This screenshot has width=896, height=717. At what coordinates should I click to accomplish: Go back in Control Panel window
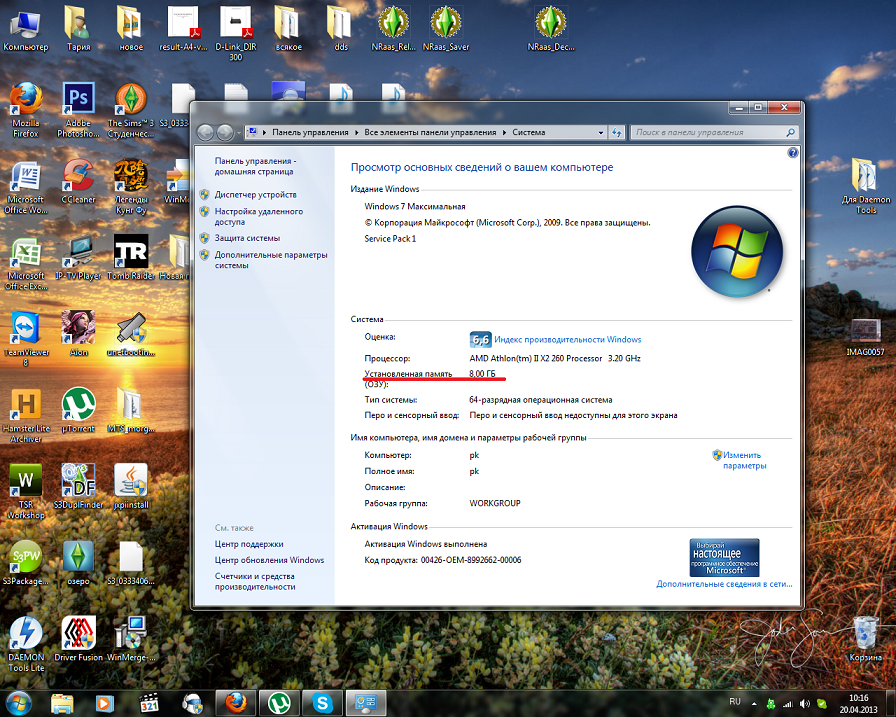(x=205, y=133)
